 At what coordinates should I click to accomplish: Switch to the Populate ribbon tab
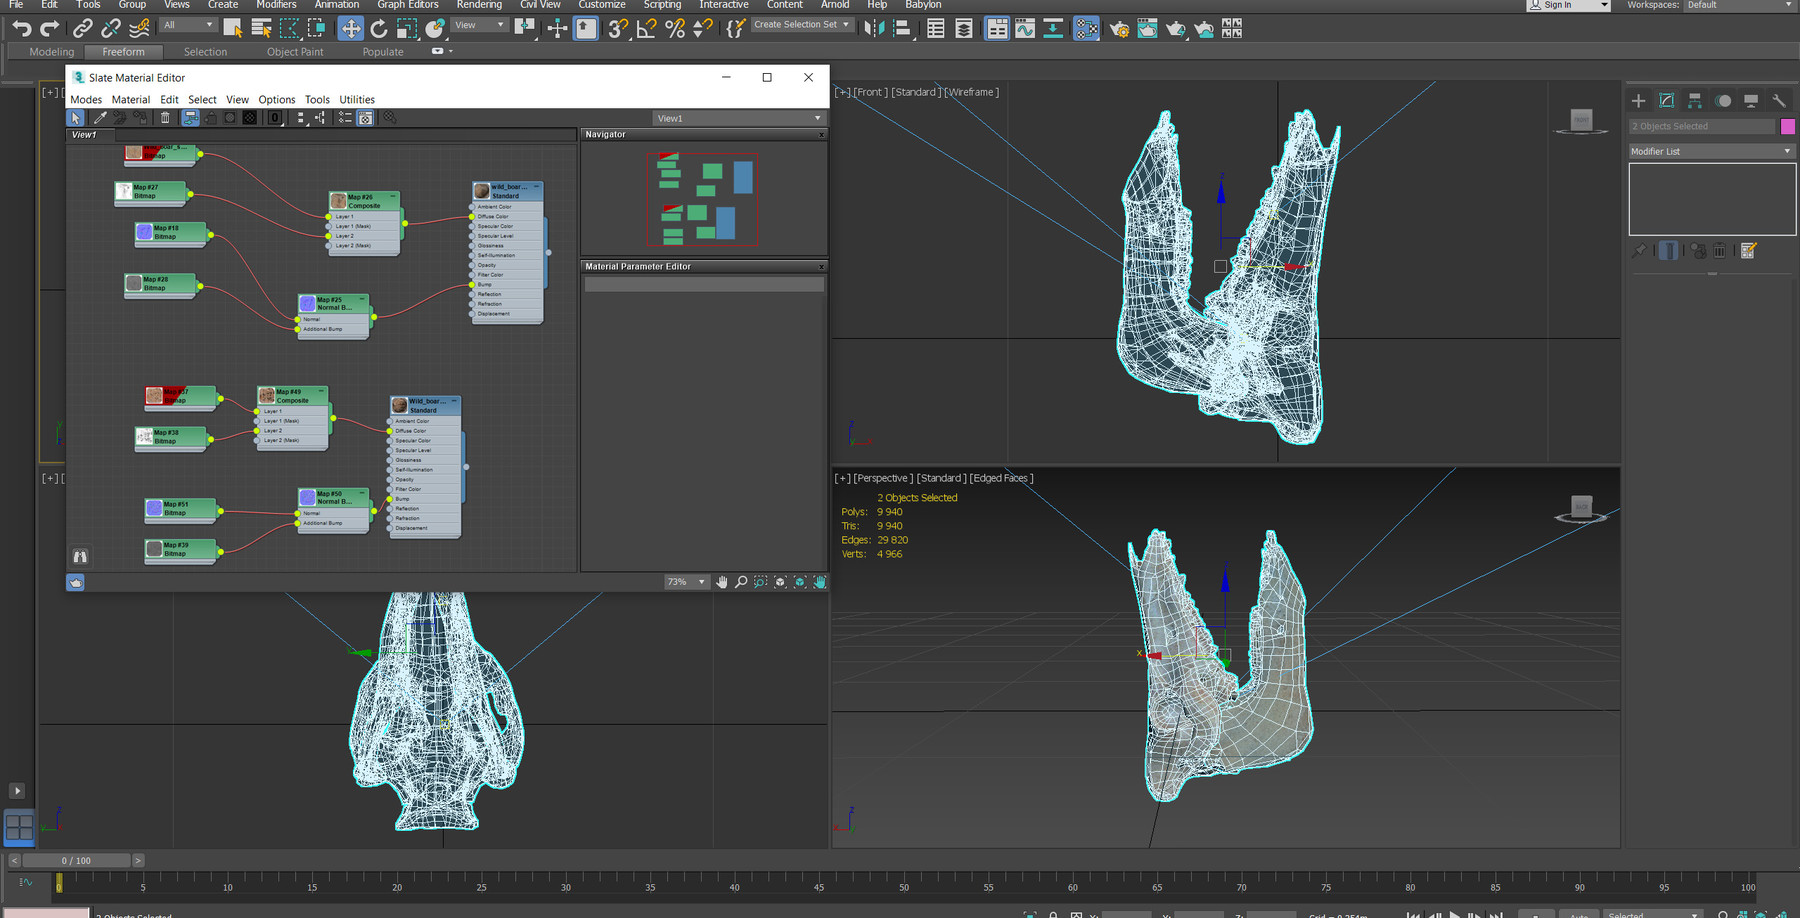(383, 52)
